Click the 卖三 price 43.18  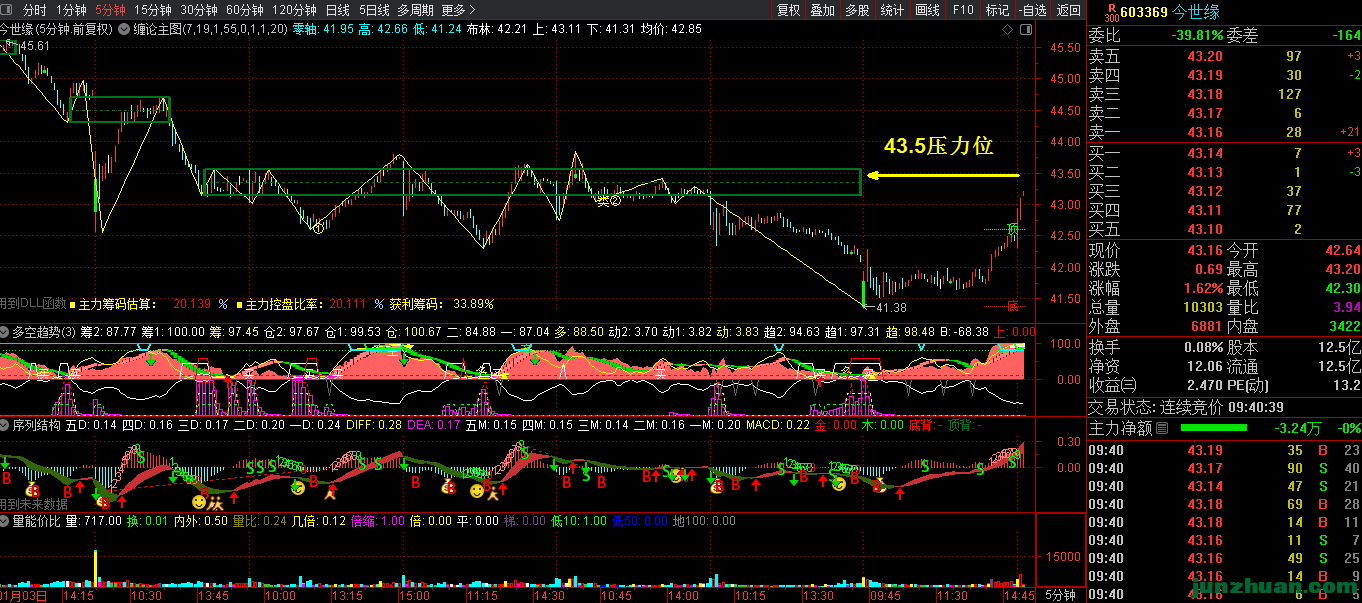point(1205,94)
